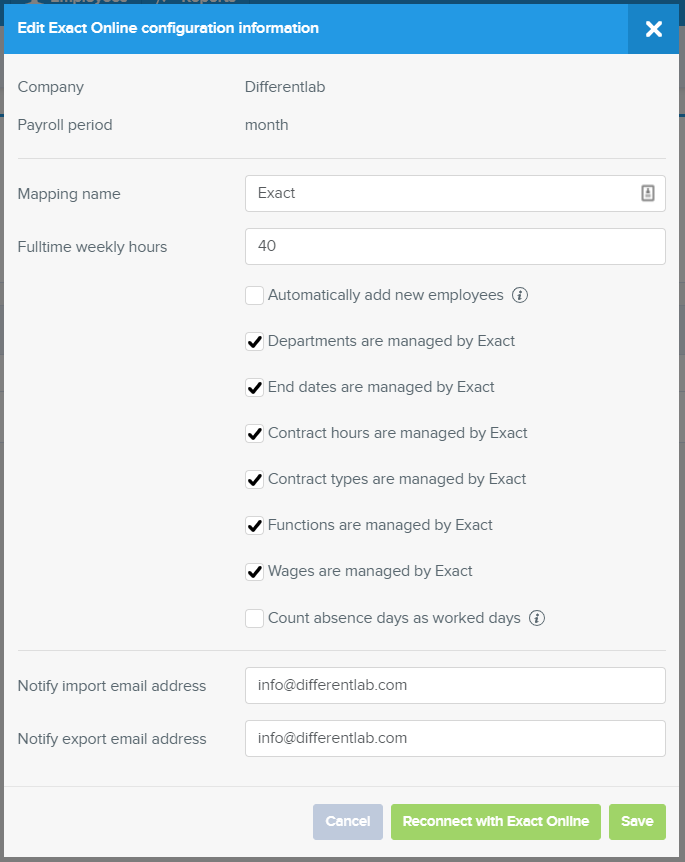
Task: Close the Edit Exact Online dialog
Action: [654, 29]
